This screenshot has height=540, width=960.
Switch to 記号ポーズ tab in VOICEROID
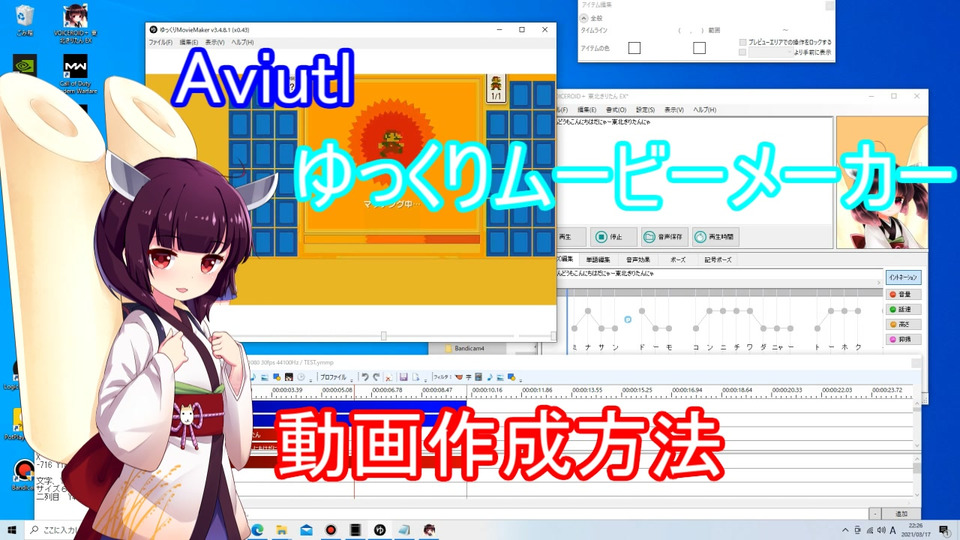[718, 260]
